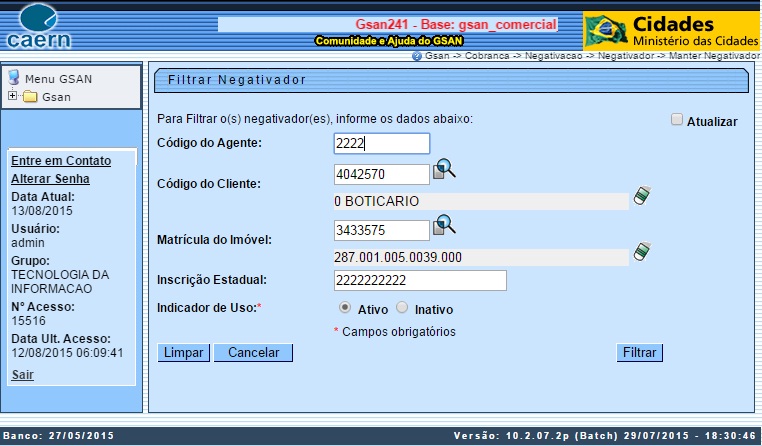Focus the Inscrição Estadual input field

click(420, 281)
